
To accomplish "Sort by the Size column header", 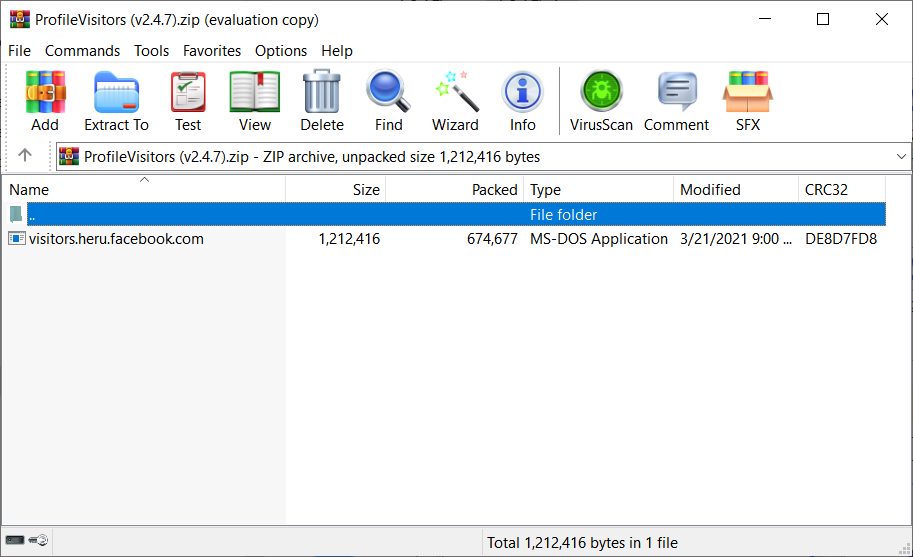I will (x=335, y=189).
